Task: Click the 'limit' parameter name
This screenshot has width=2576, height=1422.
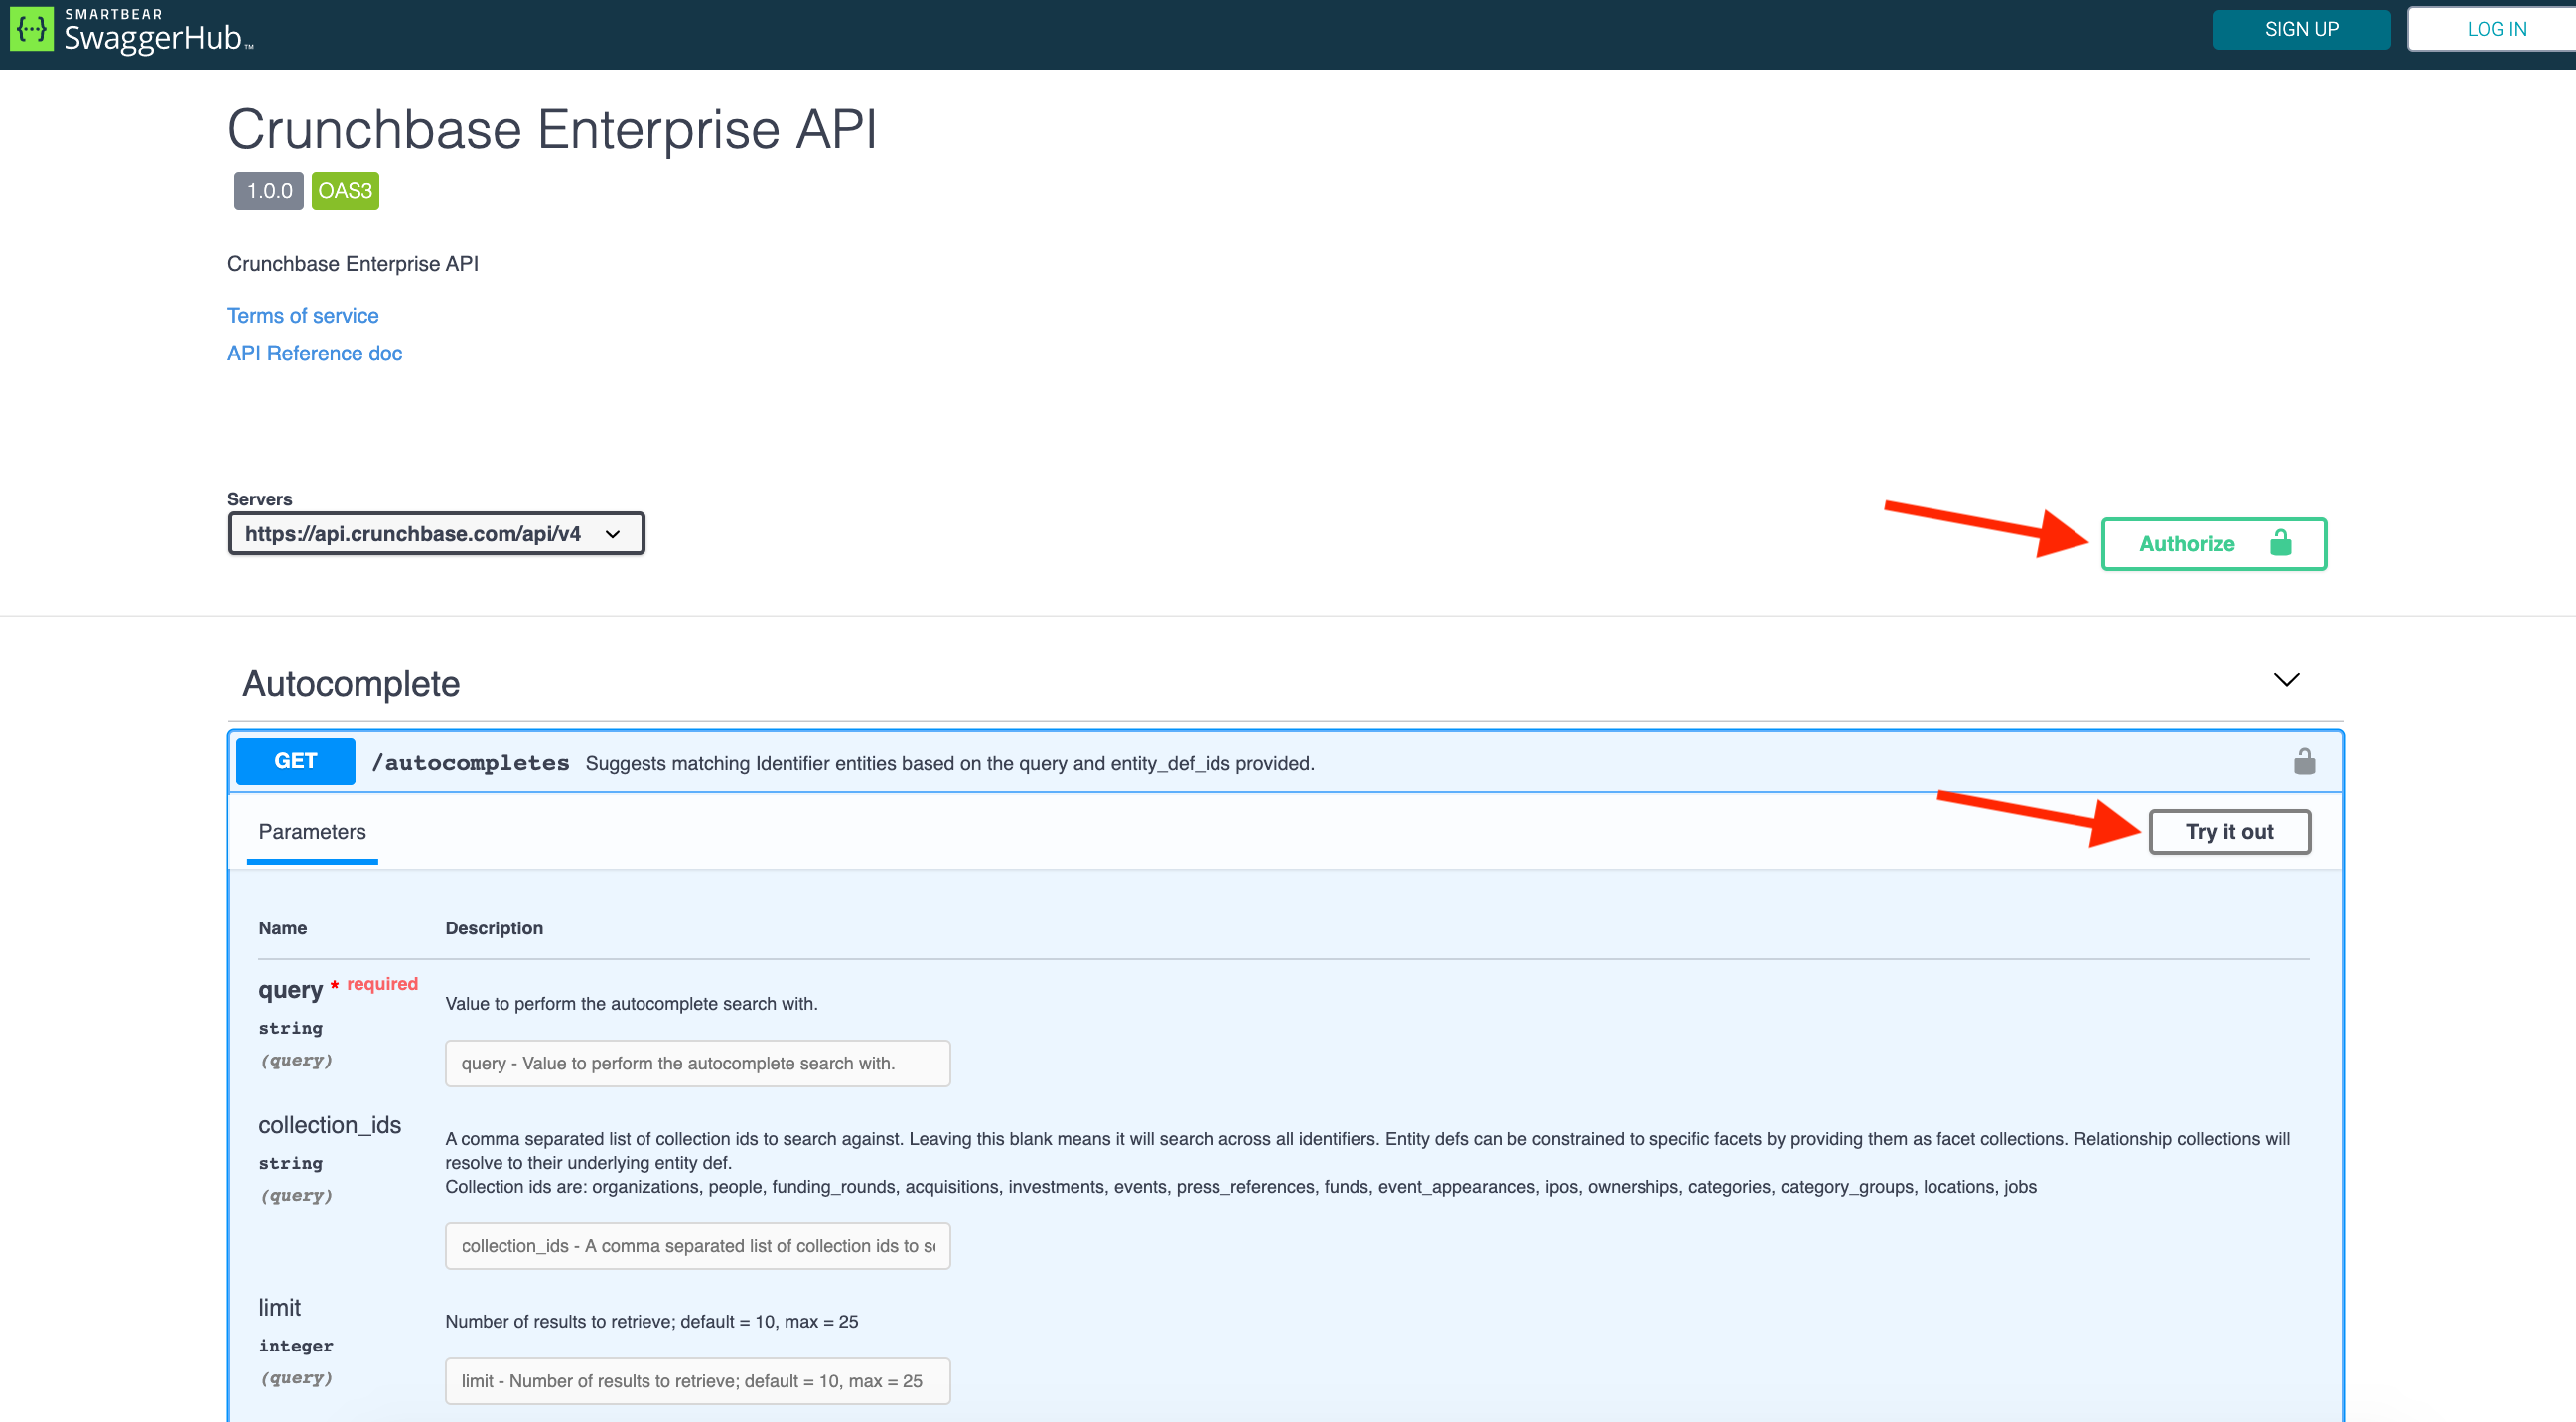Action: 279,1308
